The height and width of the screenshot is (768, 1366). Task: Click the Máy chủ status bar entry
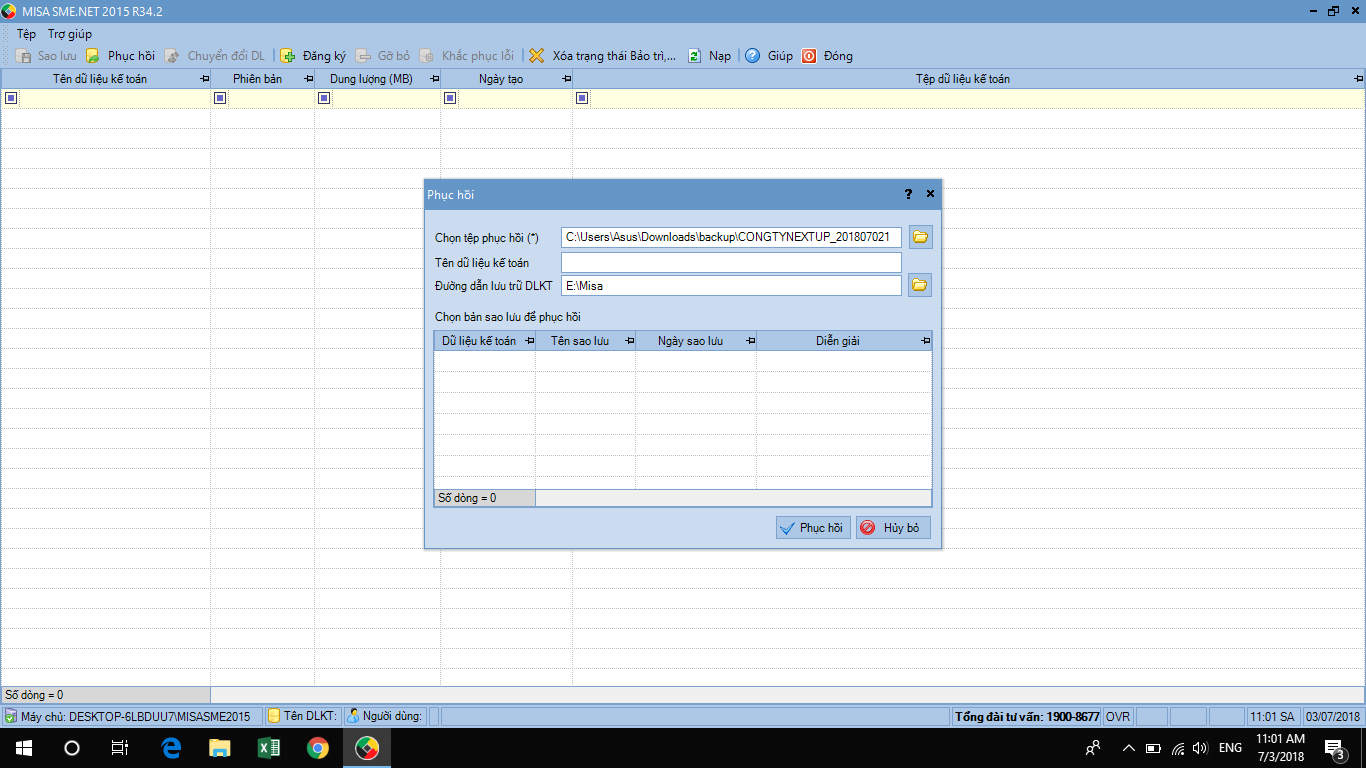(x=132, y=716)
